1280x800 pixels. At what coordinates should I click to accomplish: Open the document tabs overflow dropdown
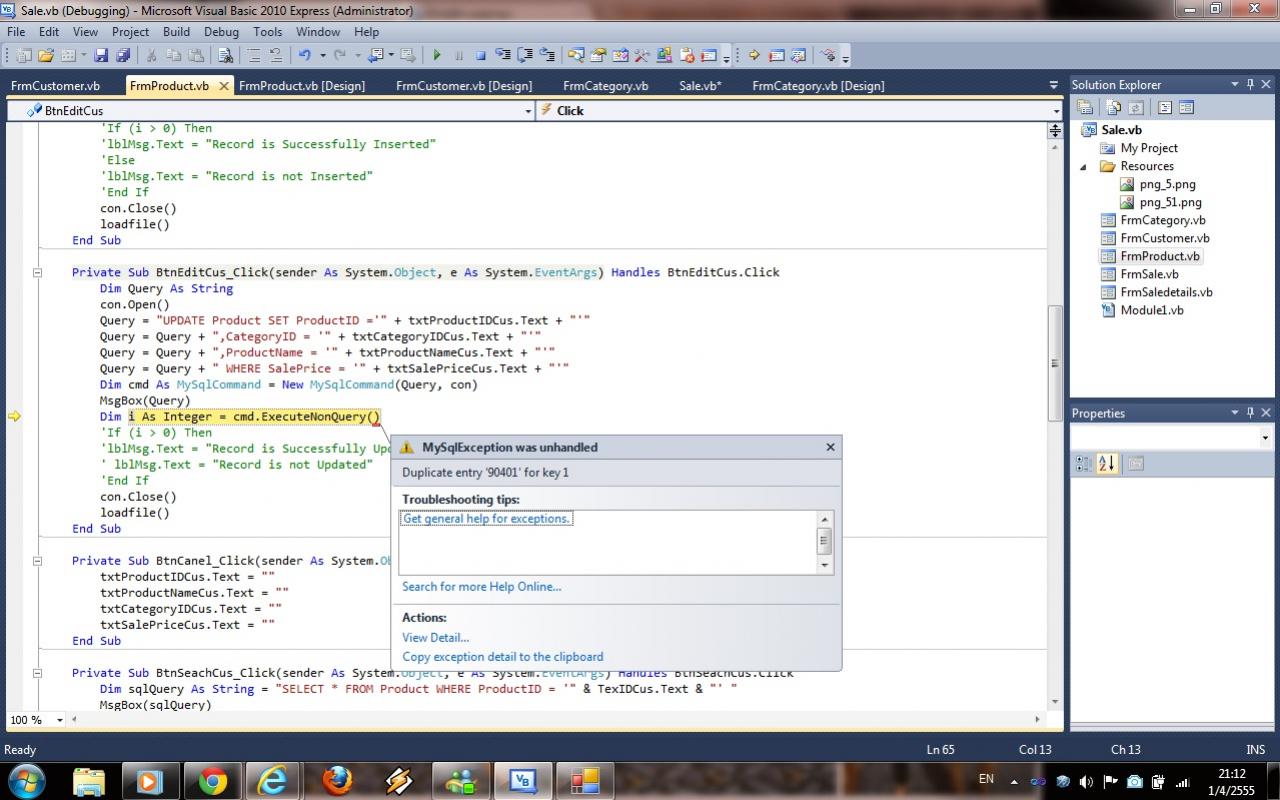pos(1053,86)
